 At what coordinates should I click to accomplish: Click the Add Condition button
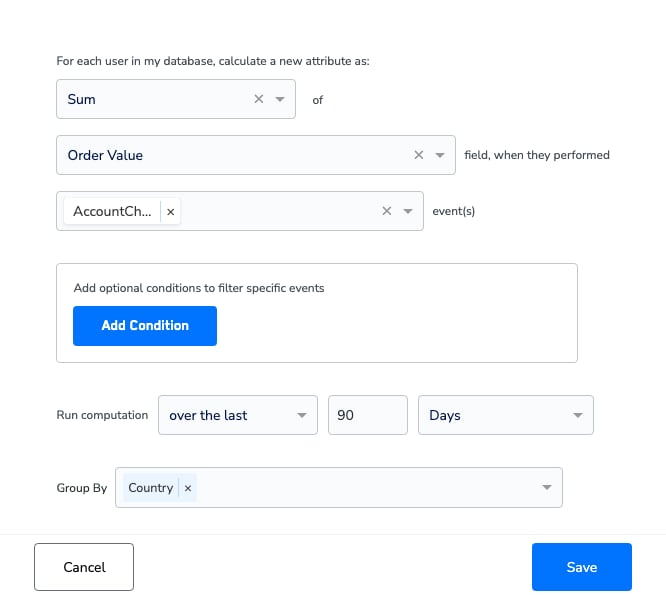coord(145,326)
